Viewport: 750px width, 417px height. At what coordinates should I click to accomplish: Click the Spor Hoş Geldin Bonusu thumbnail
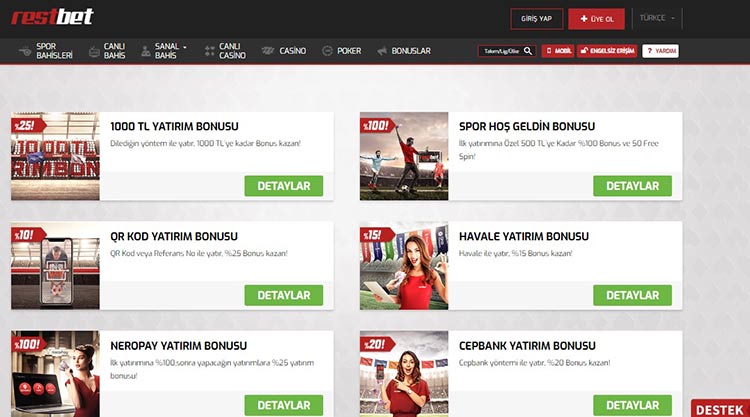(x=404, y=156)
